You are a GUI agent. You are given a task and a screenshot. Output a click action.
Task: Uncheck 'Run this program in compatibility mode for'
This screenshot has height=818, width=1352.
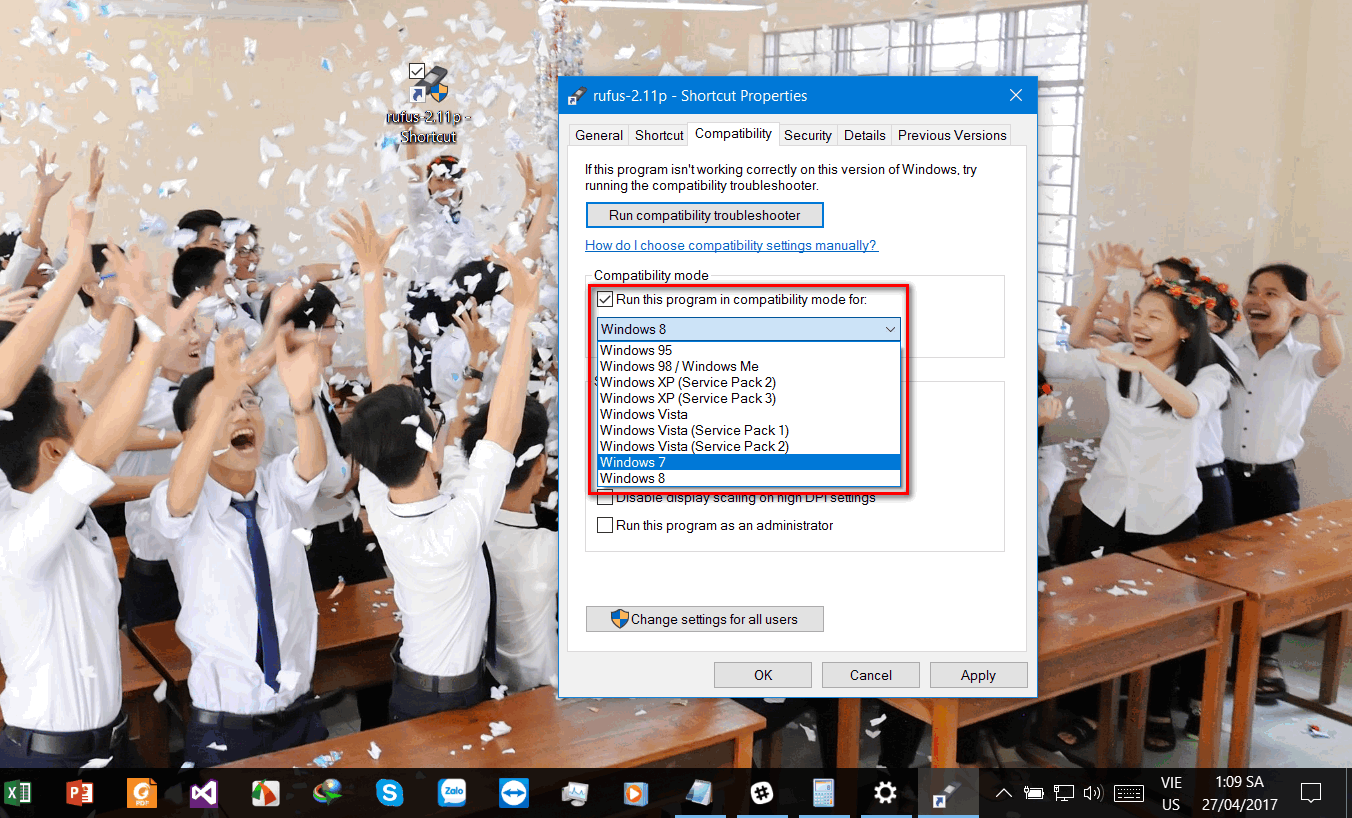[x=604, y=299]
